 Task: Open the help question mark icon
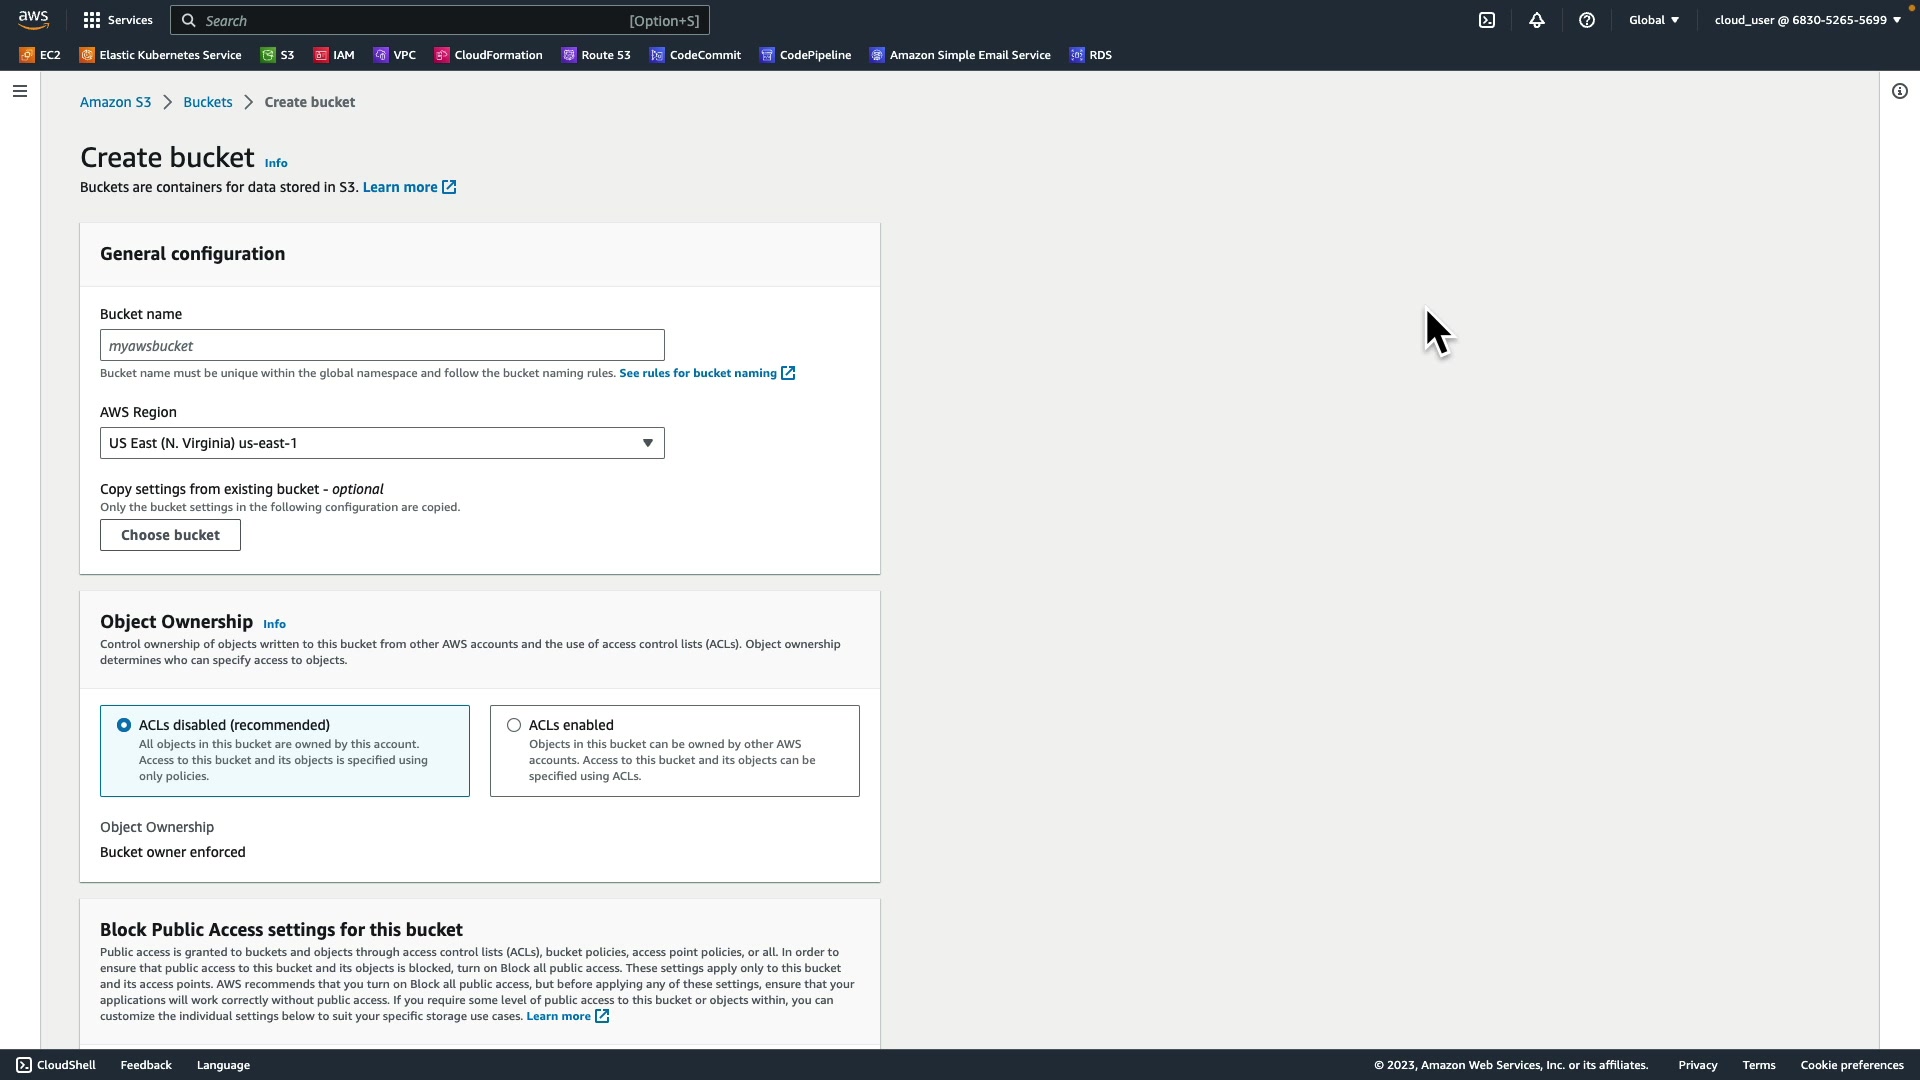click(1587, 20)
